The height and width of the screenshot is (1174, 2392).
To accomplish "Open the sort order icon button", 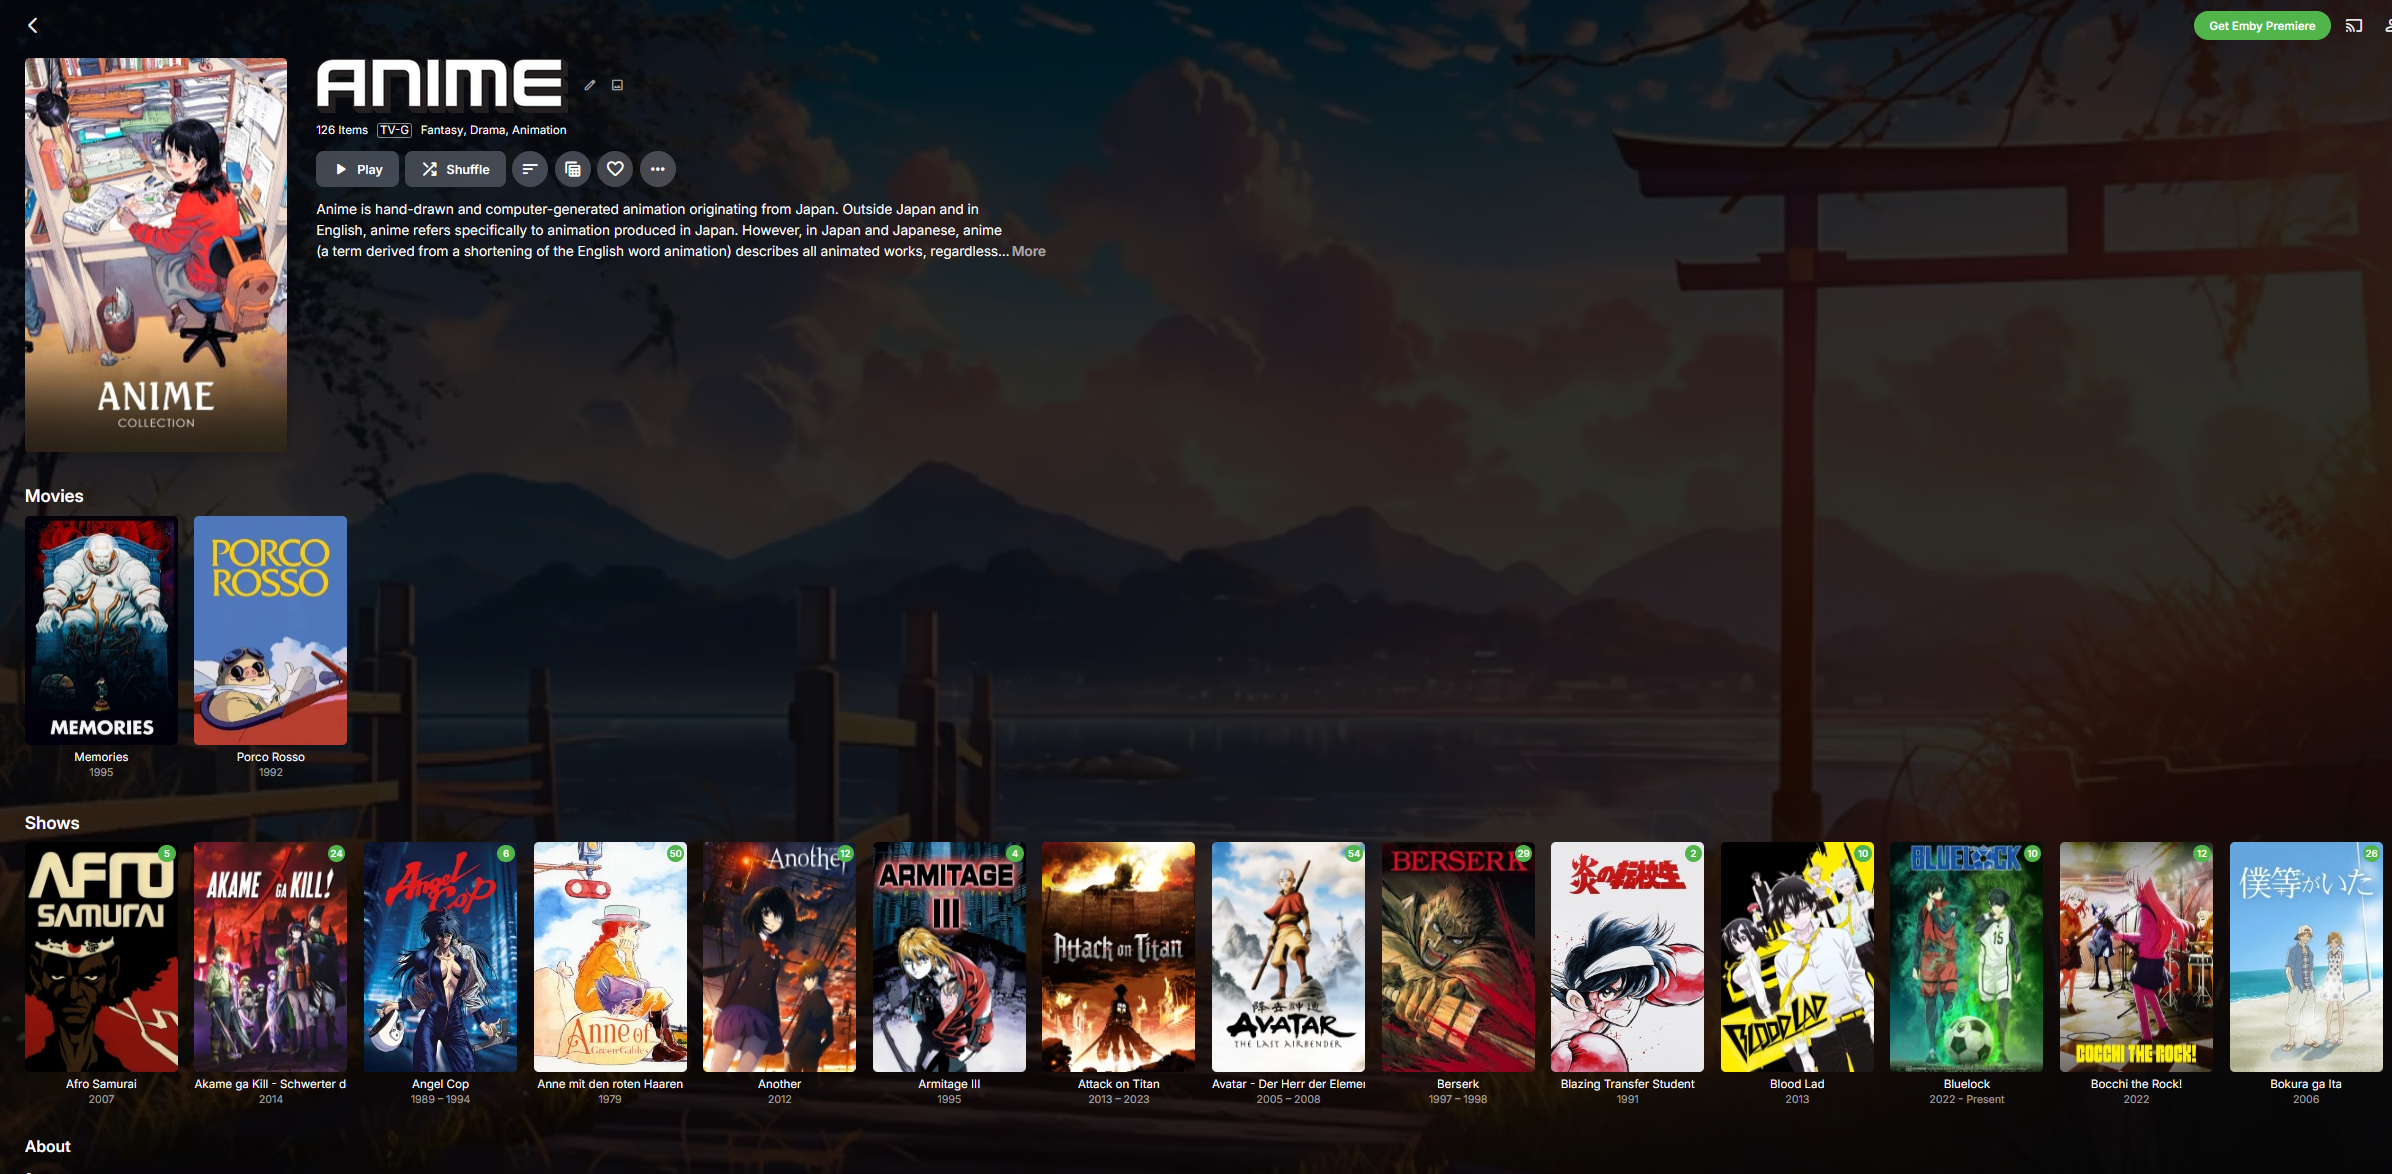I will 529,169.
